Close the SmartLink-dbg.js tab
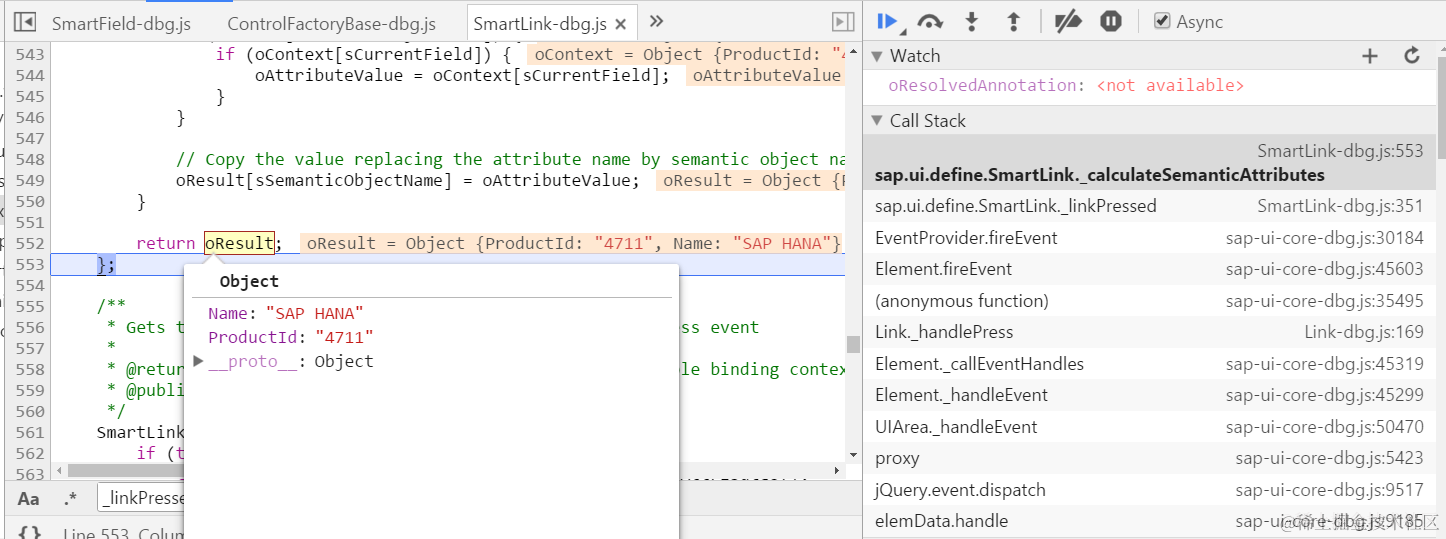This screenshot has height=539, width=1446. click(622, 24)
